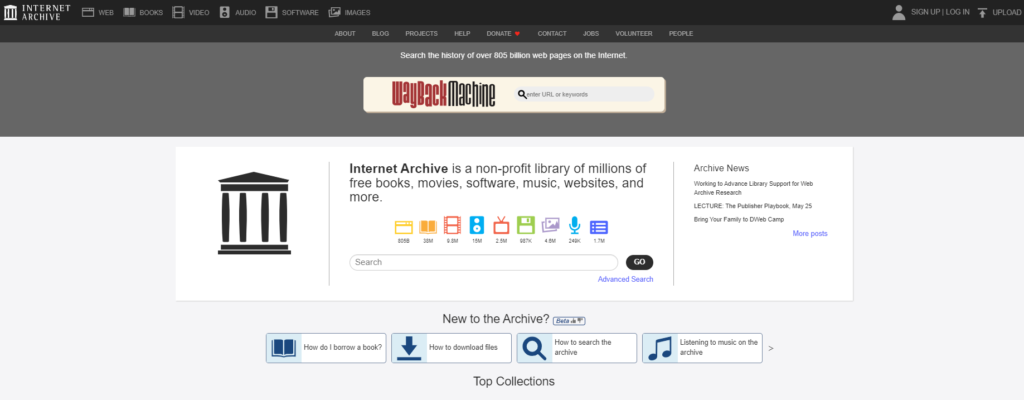Click the blue list icon labeled 1.7M
This screenshot has height=400, width=1024.
[x=599, y=227]
